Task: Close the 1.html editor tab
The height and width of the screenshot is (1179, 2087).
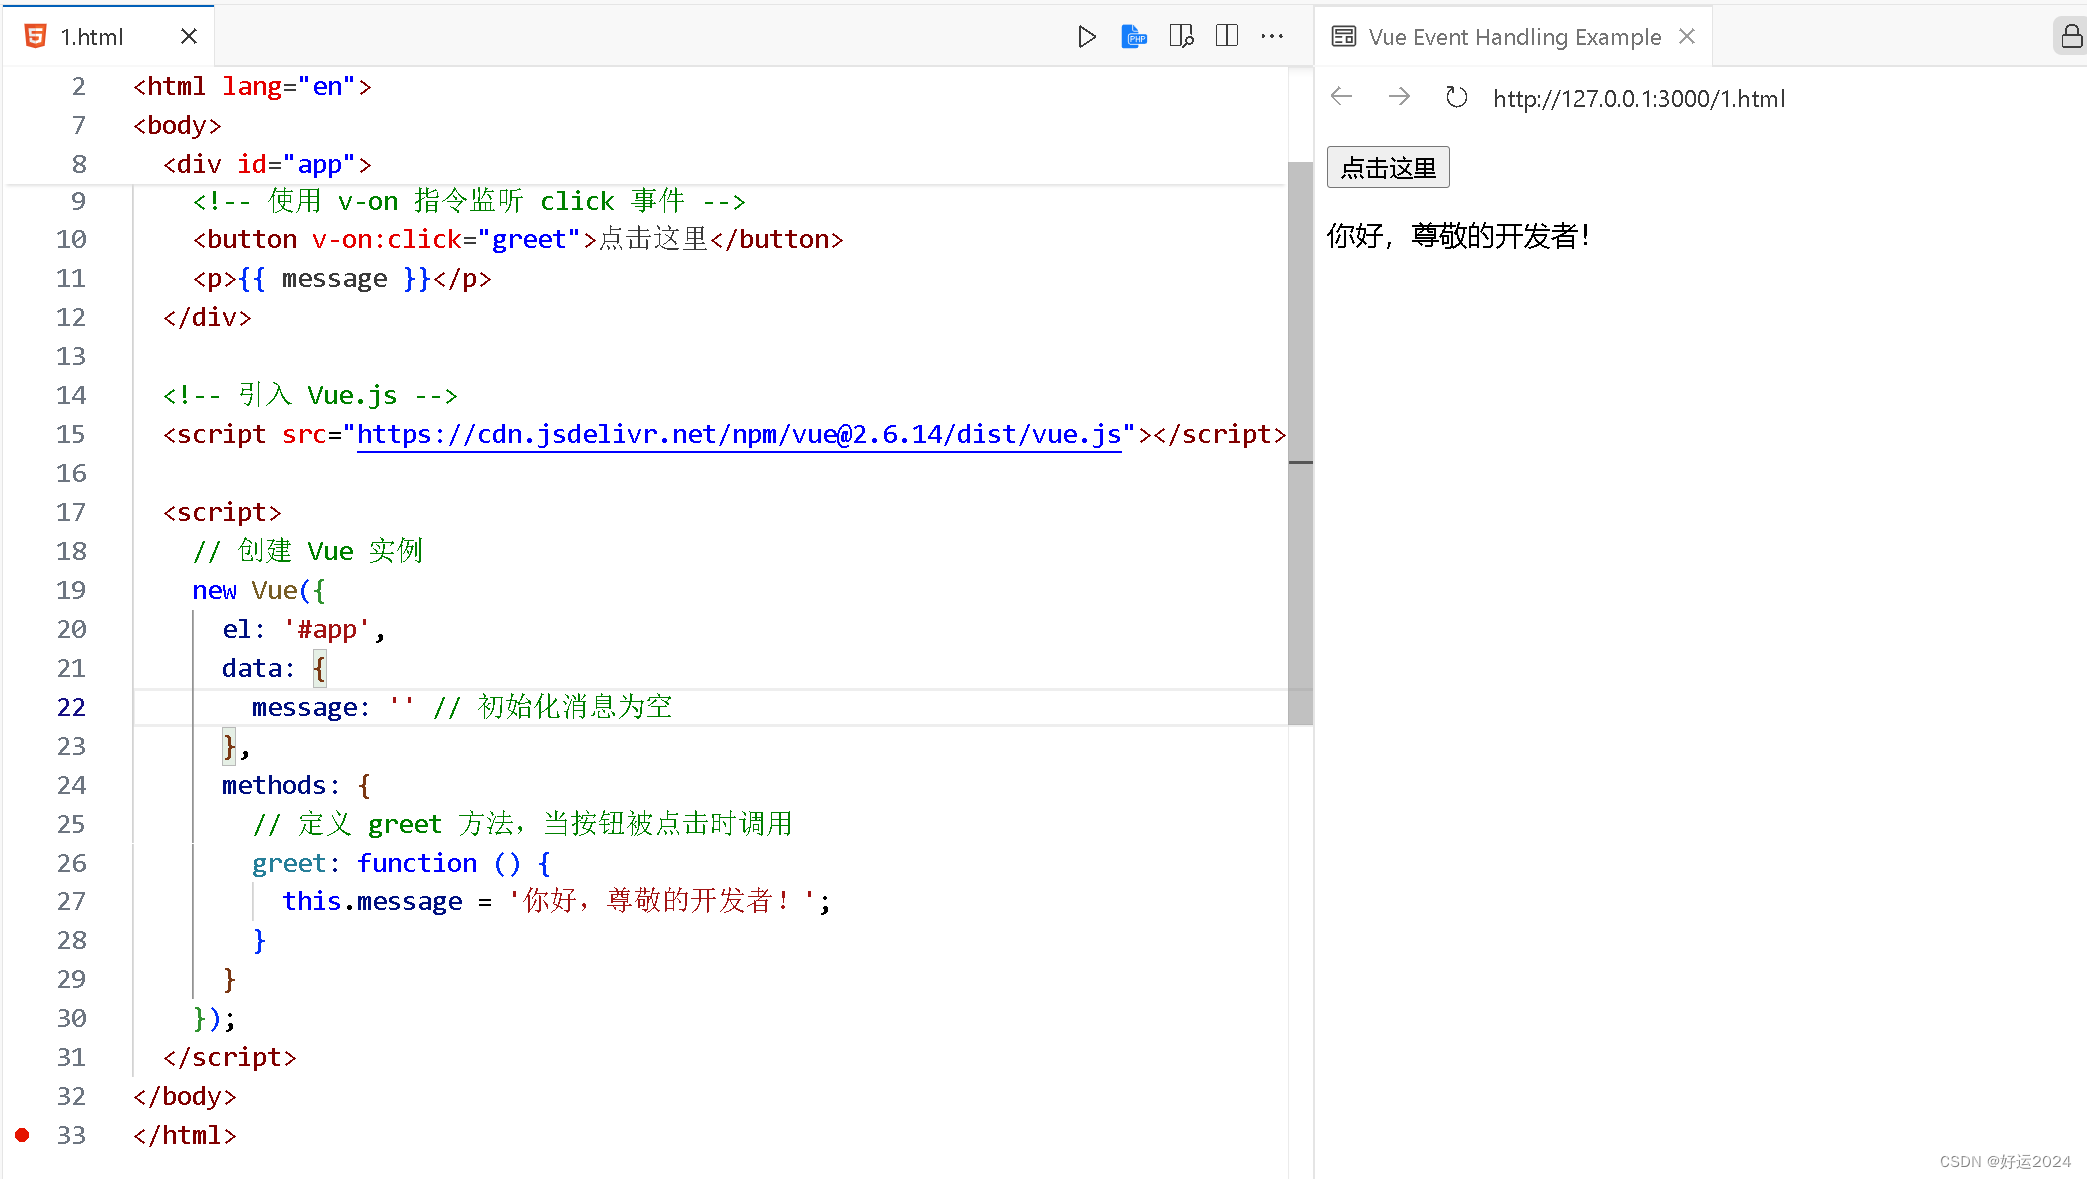Action: [188, 36]
